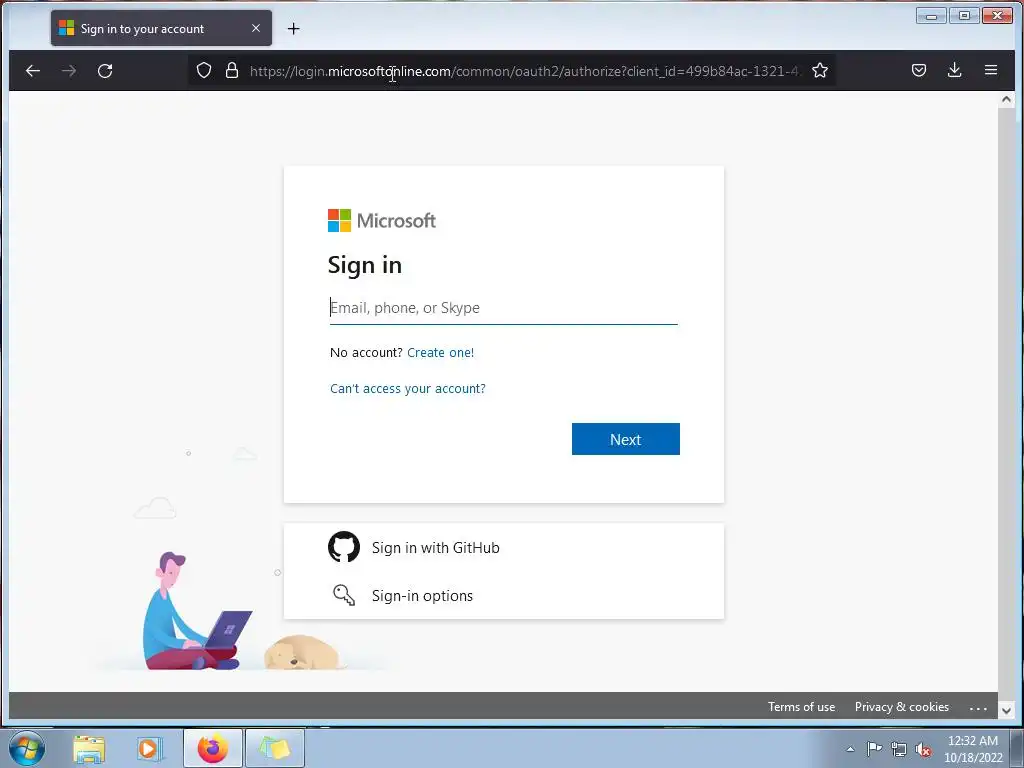Go back to previous page
Image resolution: width=1024 pixels, height=768 pixels.
[33, 71]
